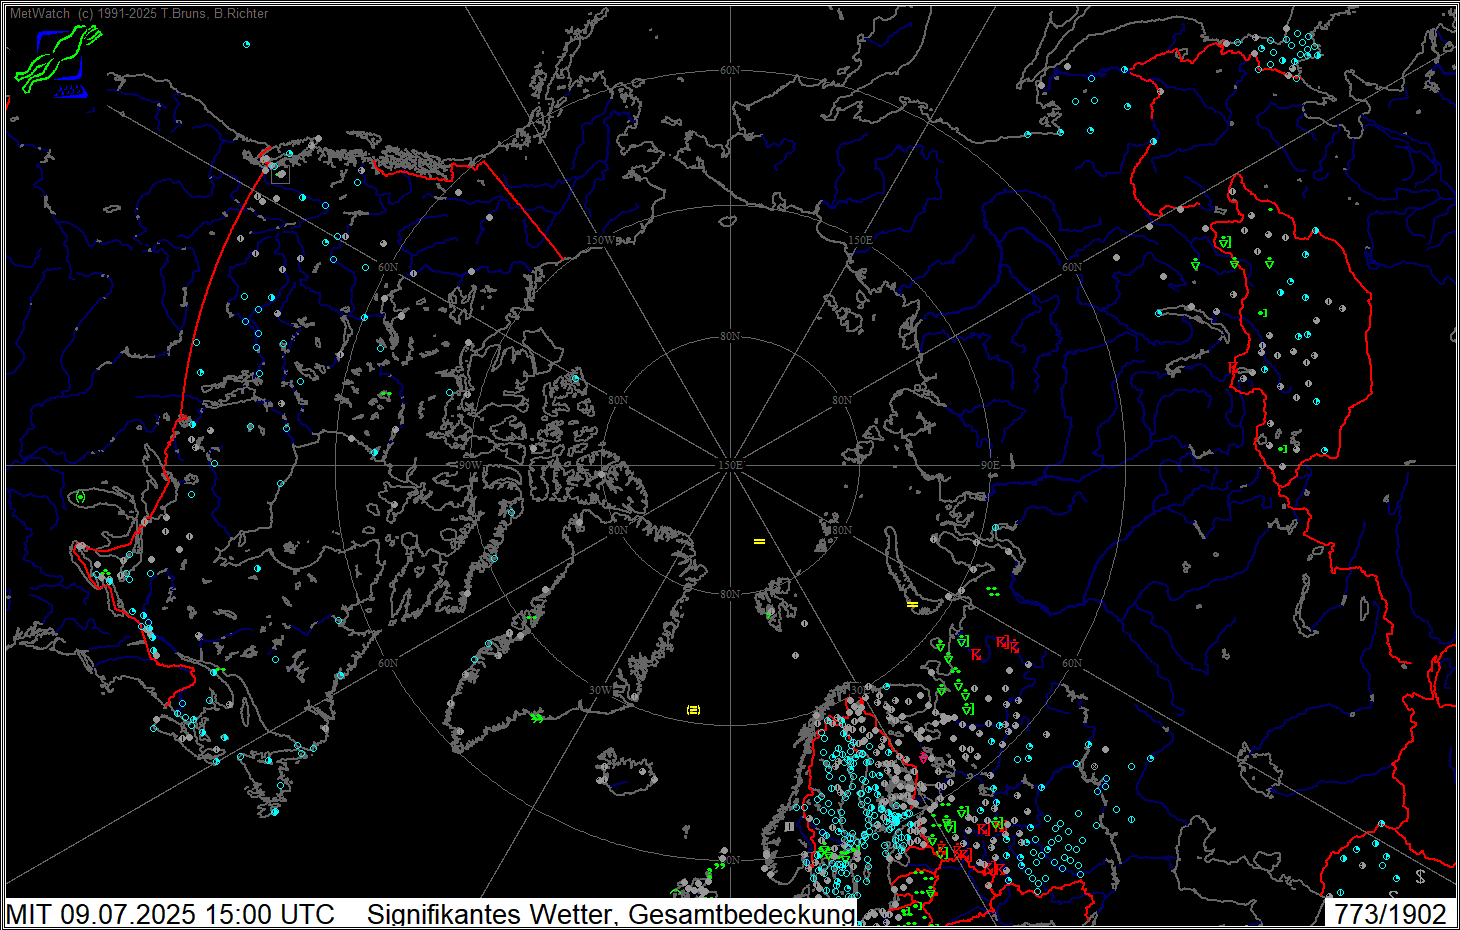Click the dollar sign symbol at bottom right
This screenshot has width=1460, height=930.
point(1420,877)
